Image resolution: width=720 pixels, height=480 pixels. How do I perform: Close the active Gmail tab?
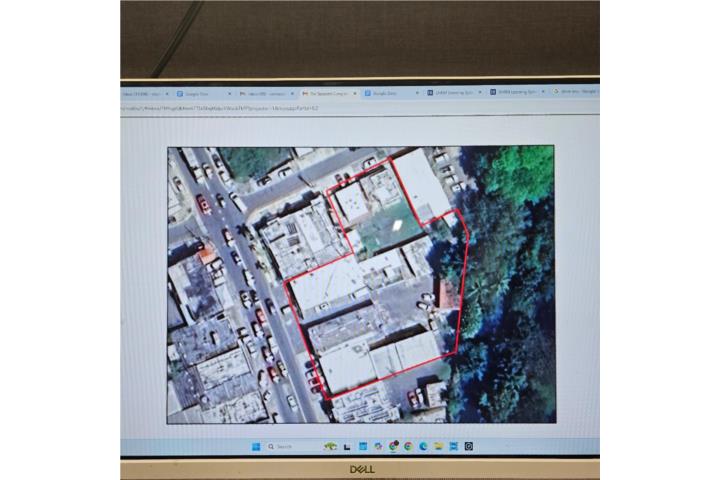point(354,93)
